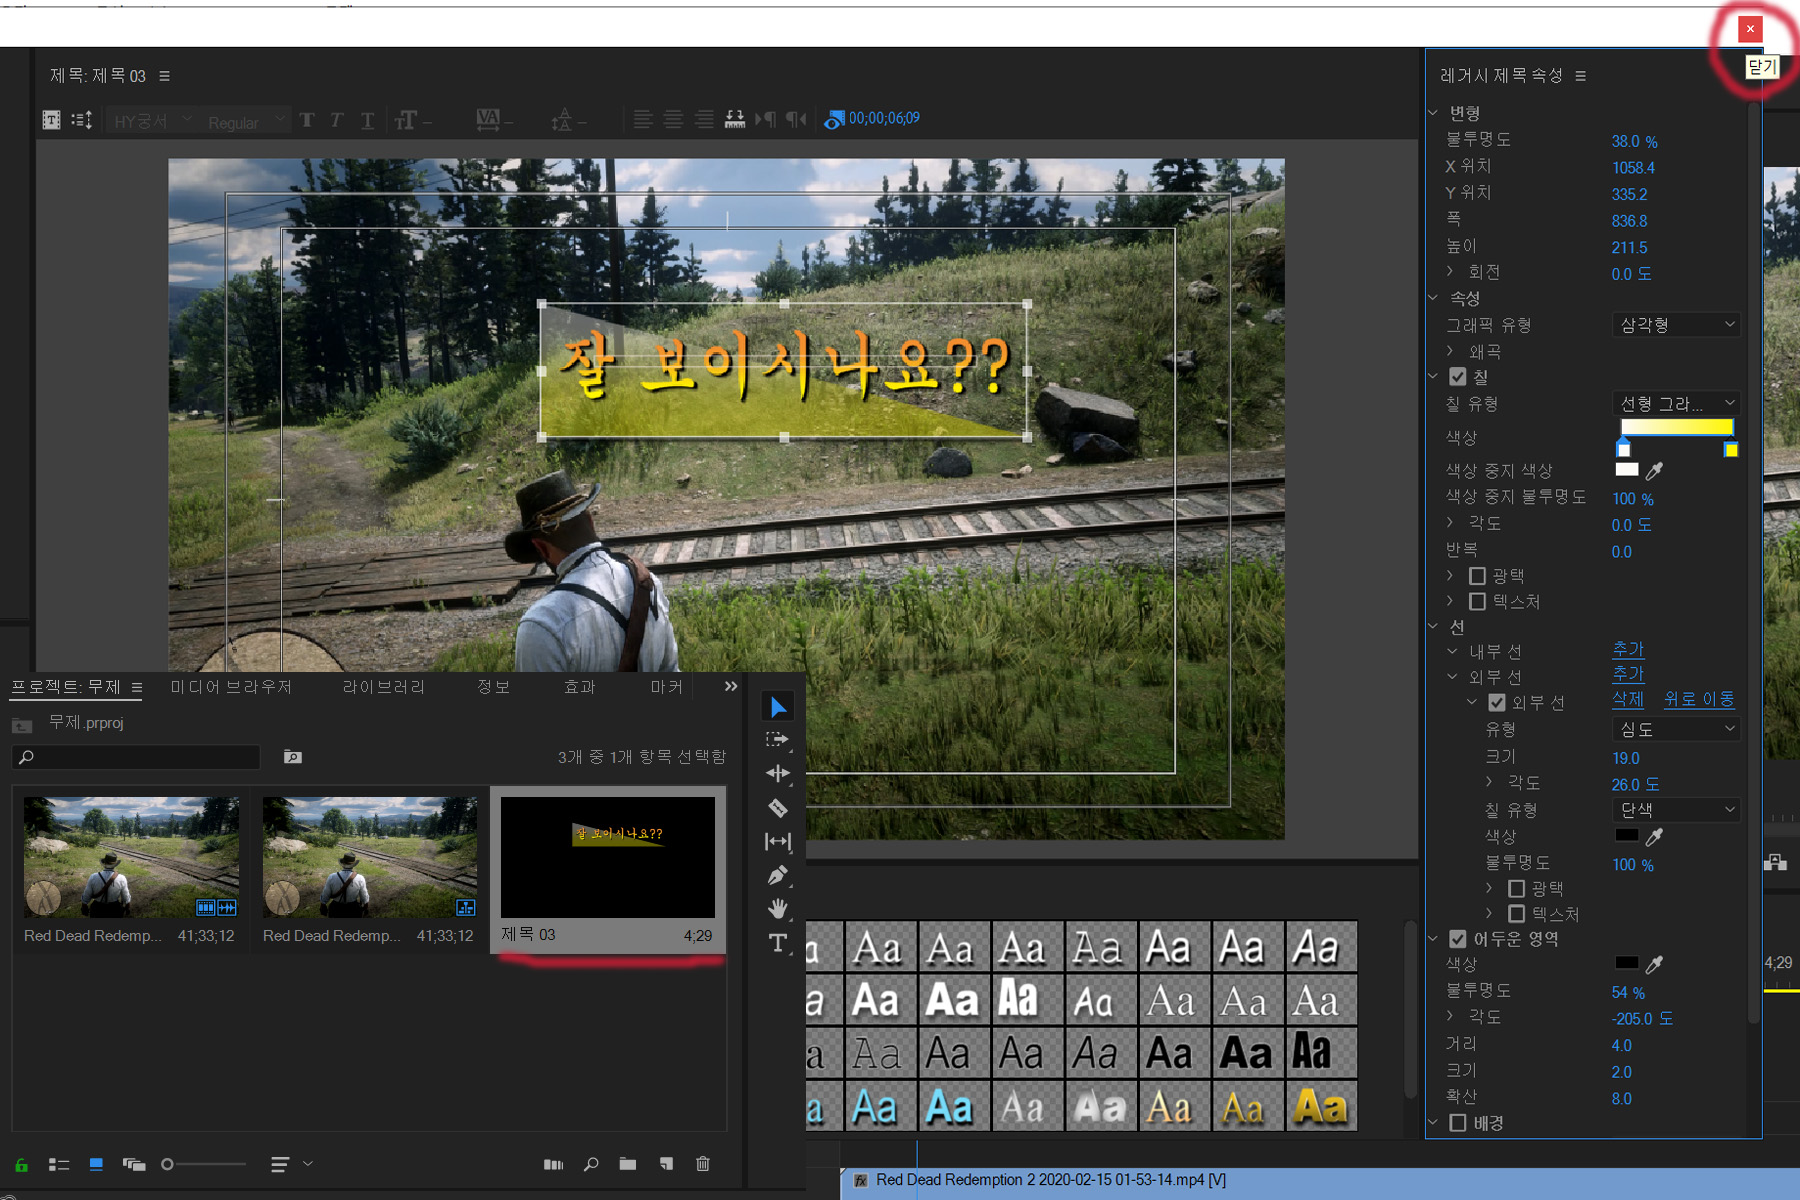The height and width of the screenshot is (1200, 1800).
Task: Open the 미디어 브라우저 tab
Action: (231, 687)
